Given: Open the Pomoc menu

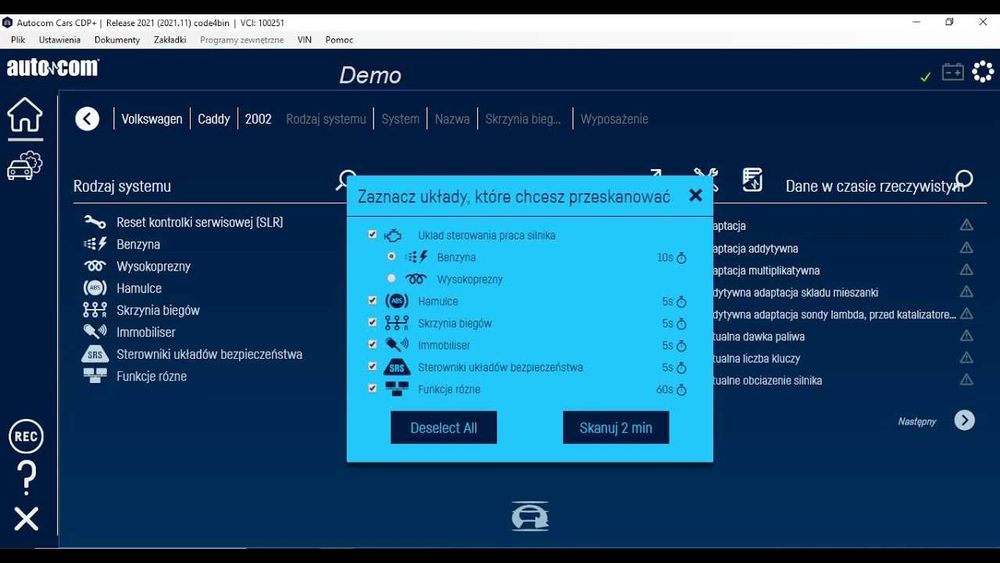Looking at the screenshot, I should click(x=339, y=40).
